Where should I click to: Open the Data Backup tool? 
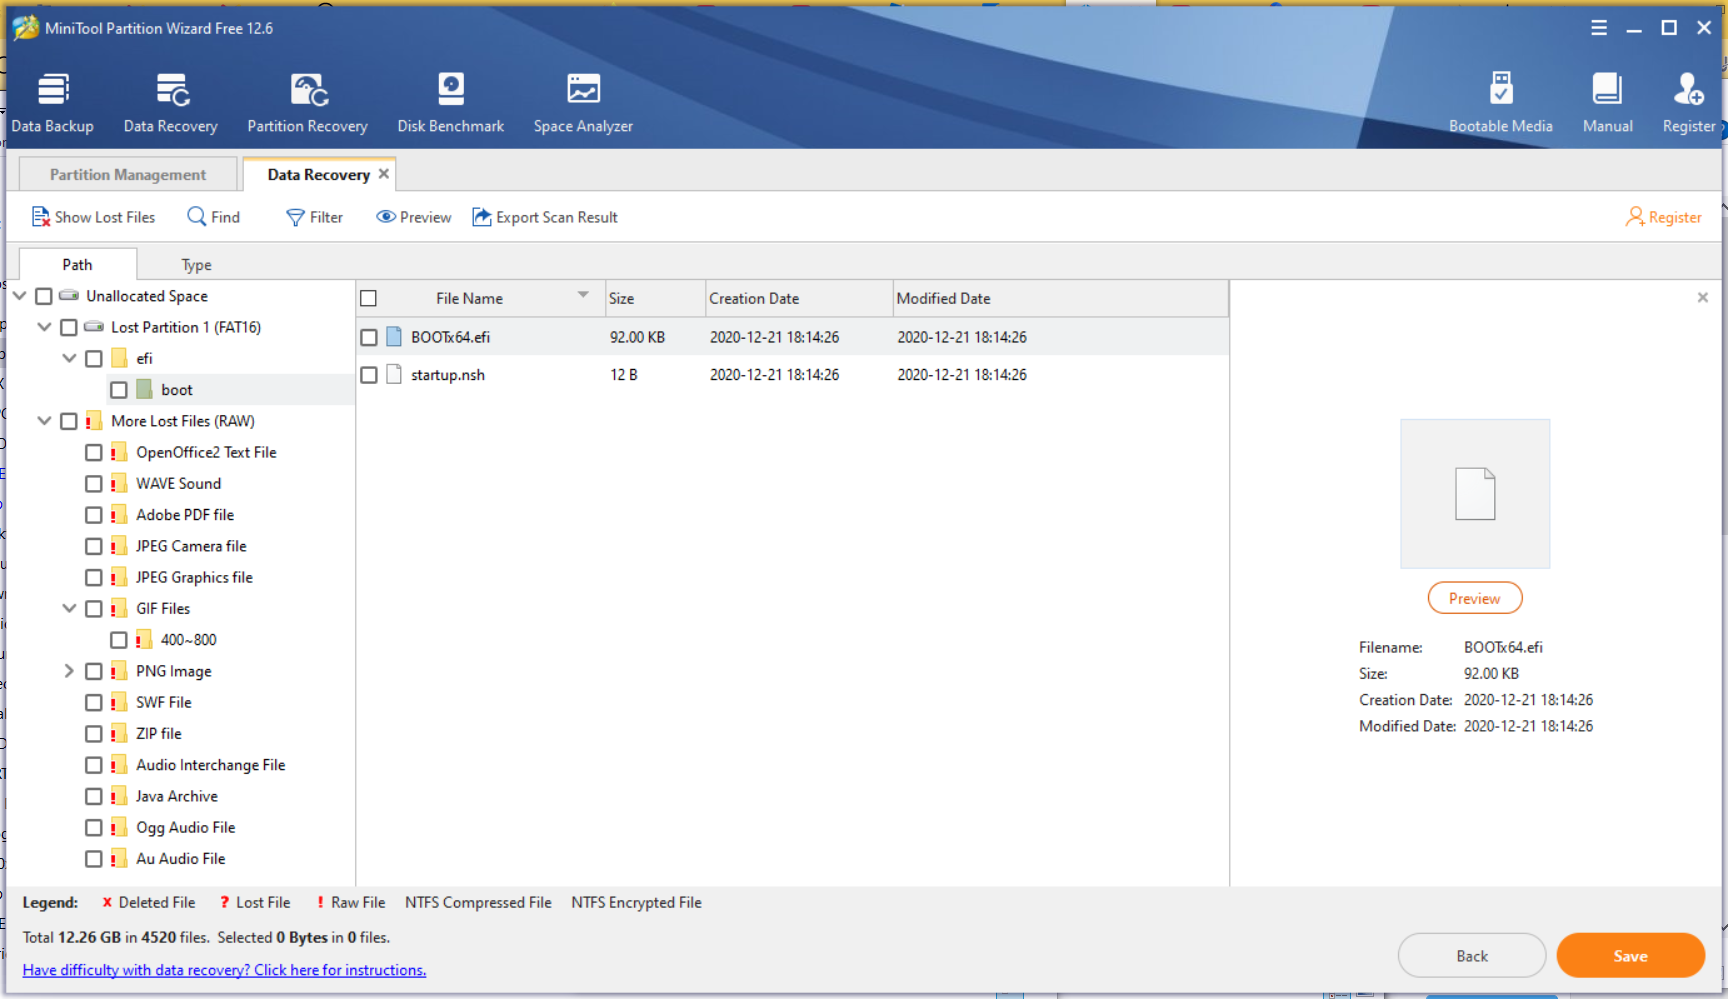(53, 103)
